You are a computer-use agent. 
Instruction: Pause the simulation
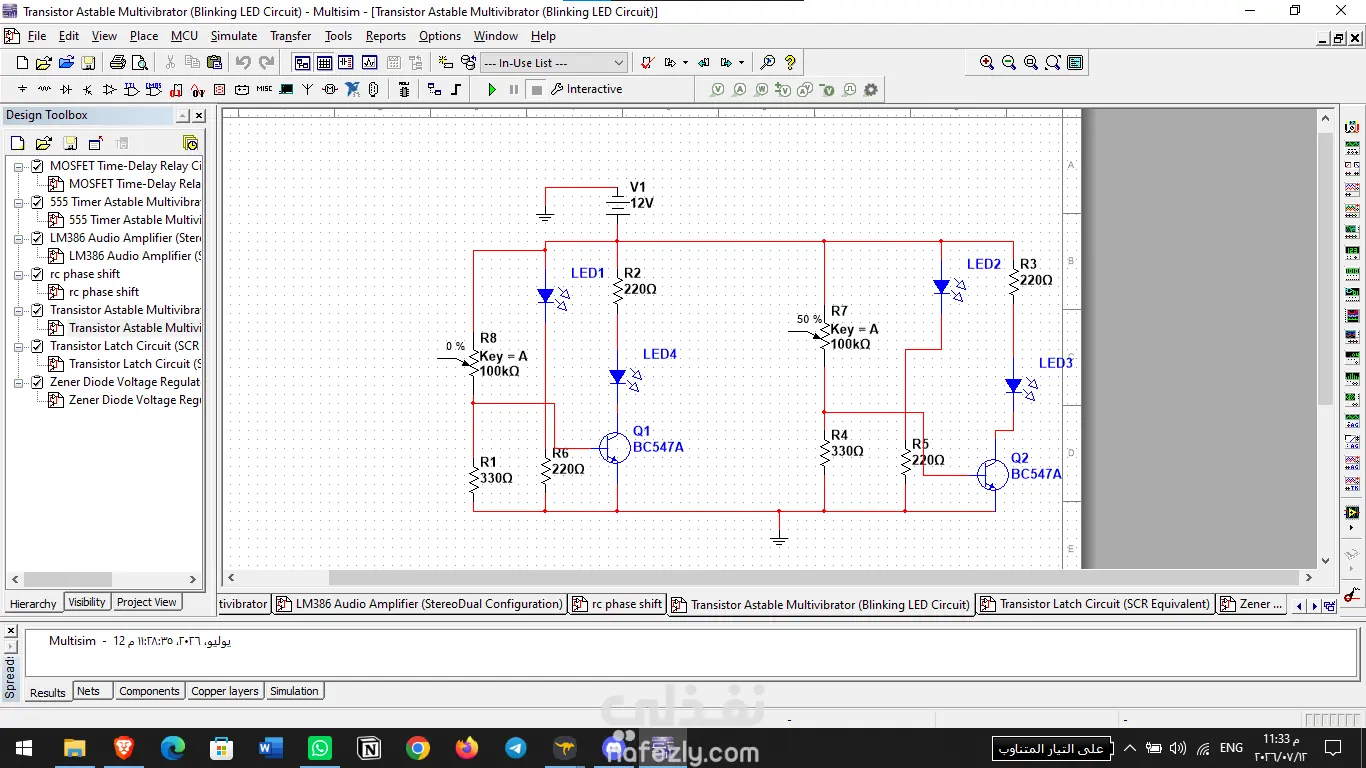pos(514,89)
